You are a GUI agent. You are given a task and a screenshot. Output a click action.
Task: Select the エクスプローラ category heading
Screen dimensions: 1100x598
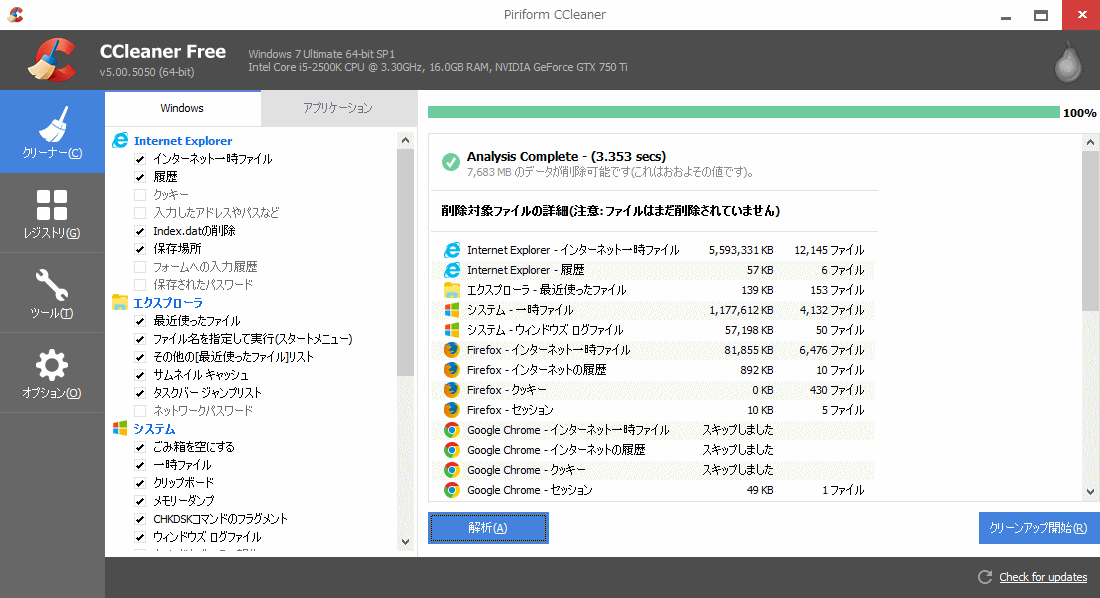click(168, 303)
